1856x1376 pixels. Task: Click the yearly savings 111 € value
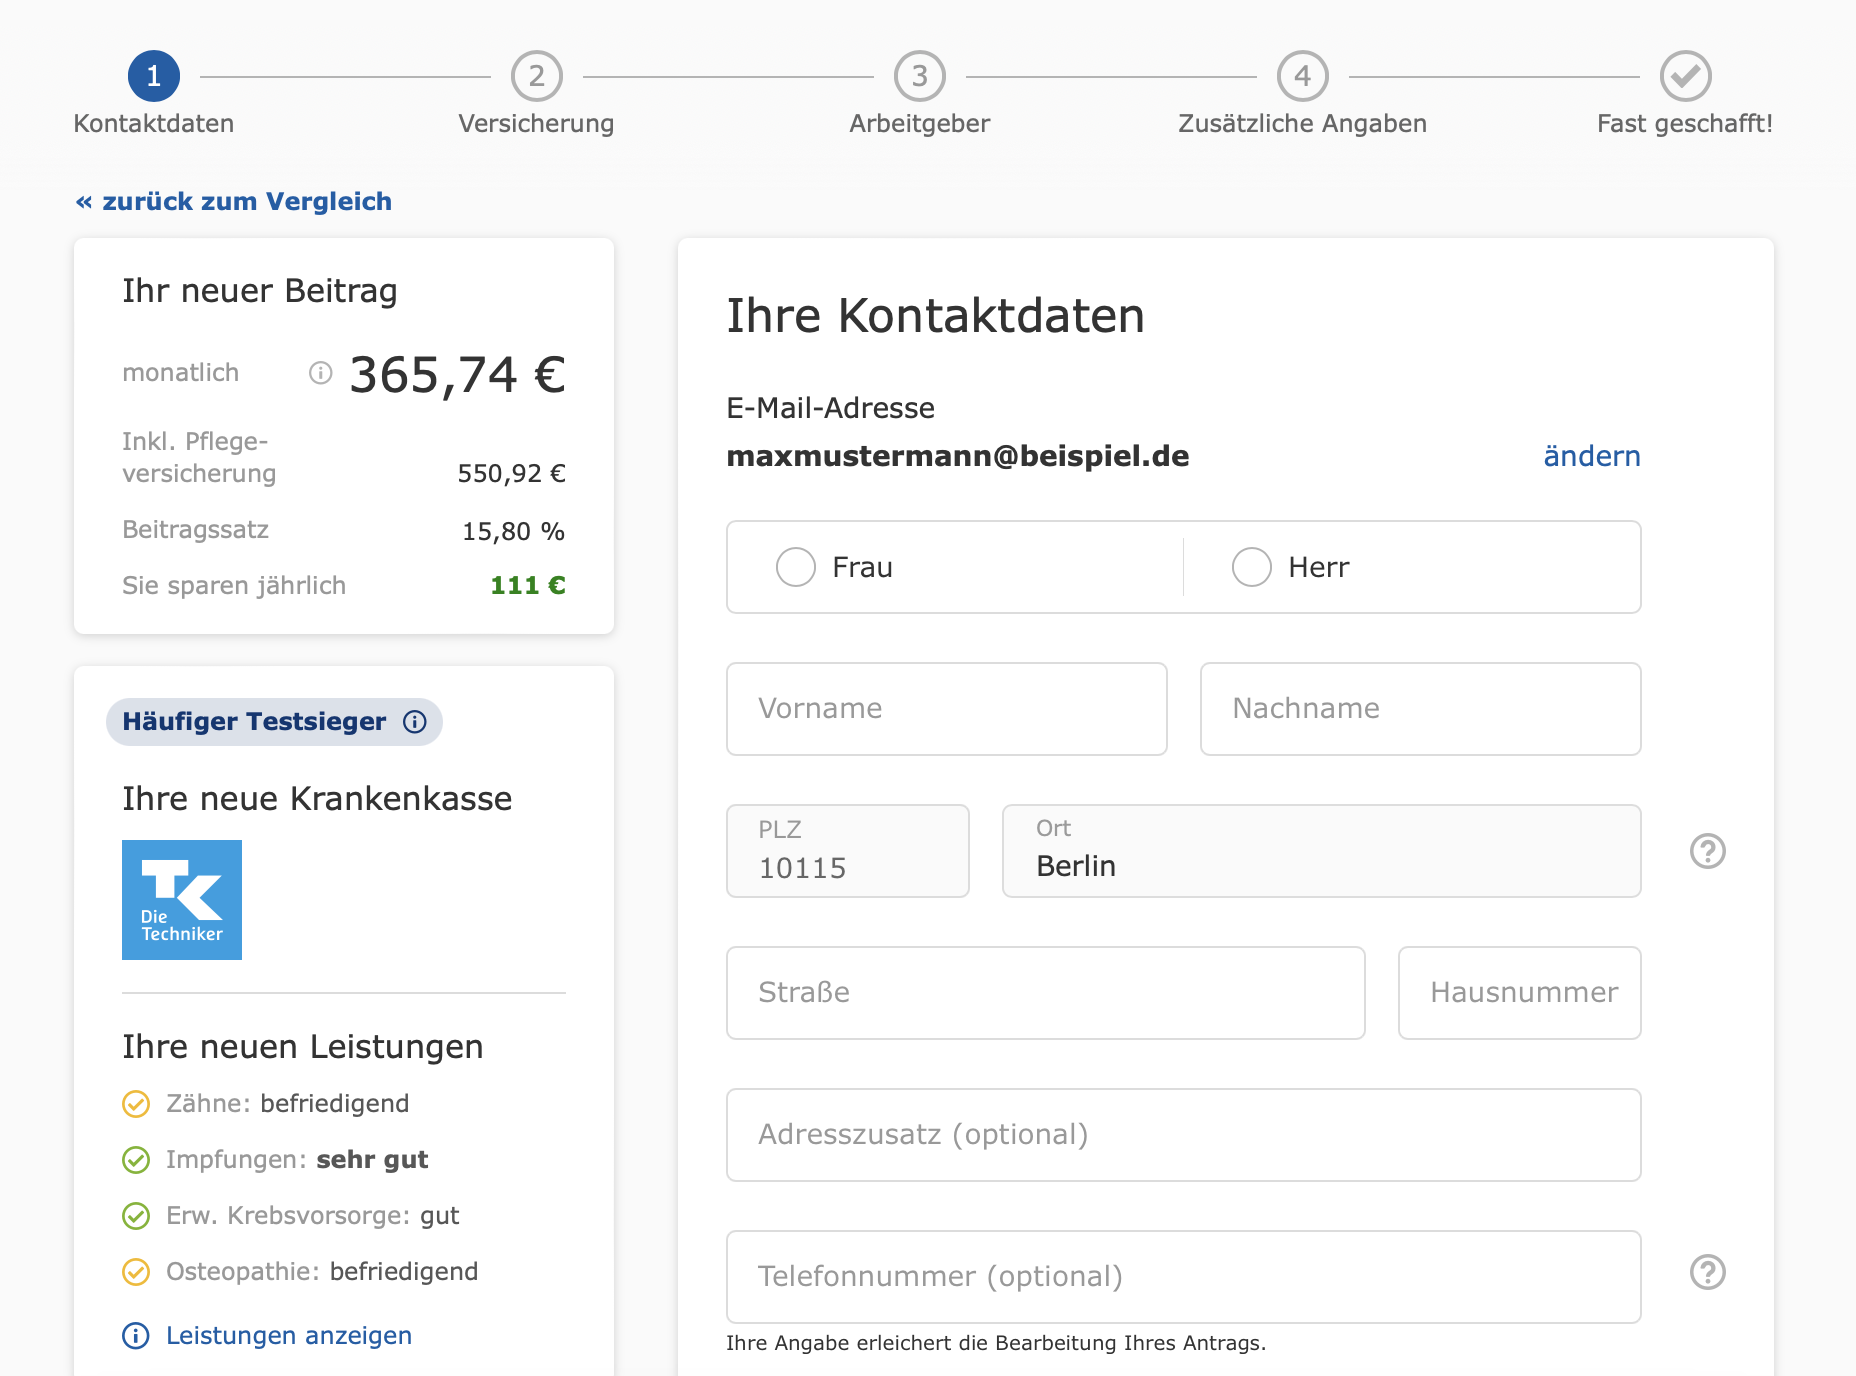tap(528, 586)
